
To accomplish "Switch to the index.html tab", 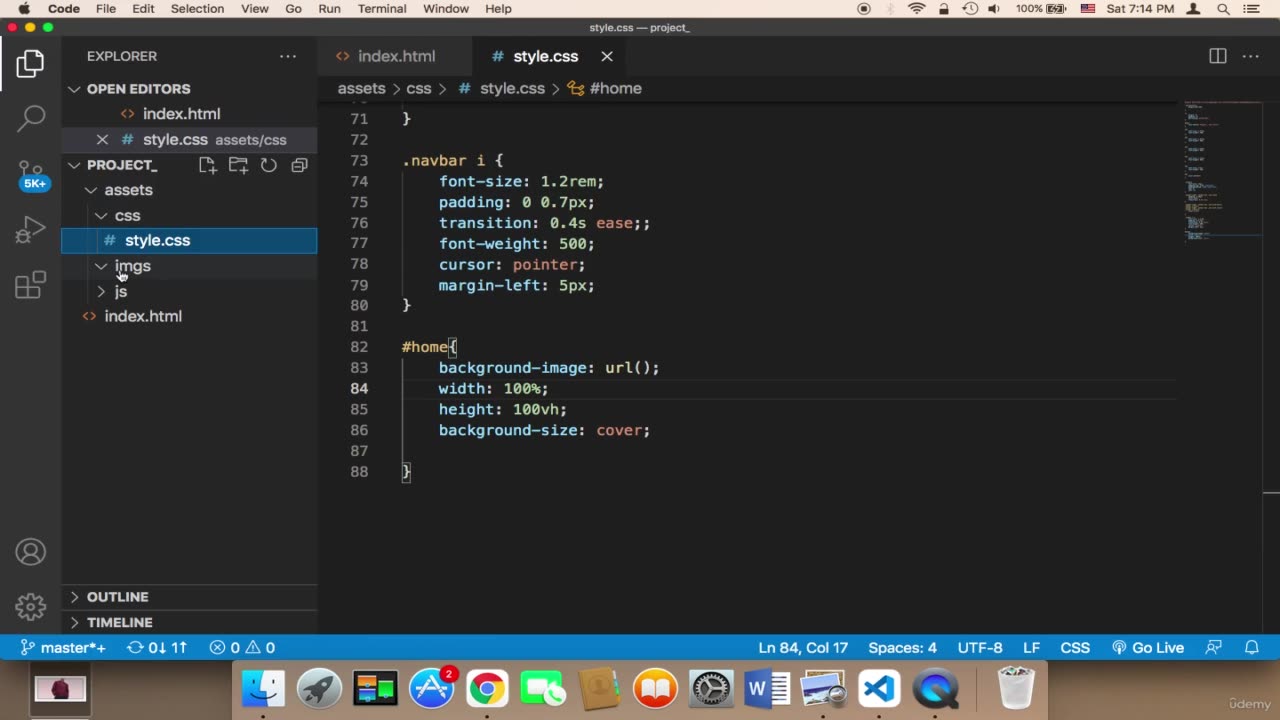I will (x=397, y=56).
